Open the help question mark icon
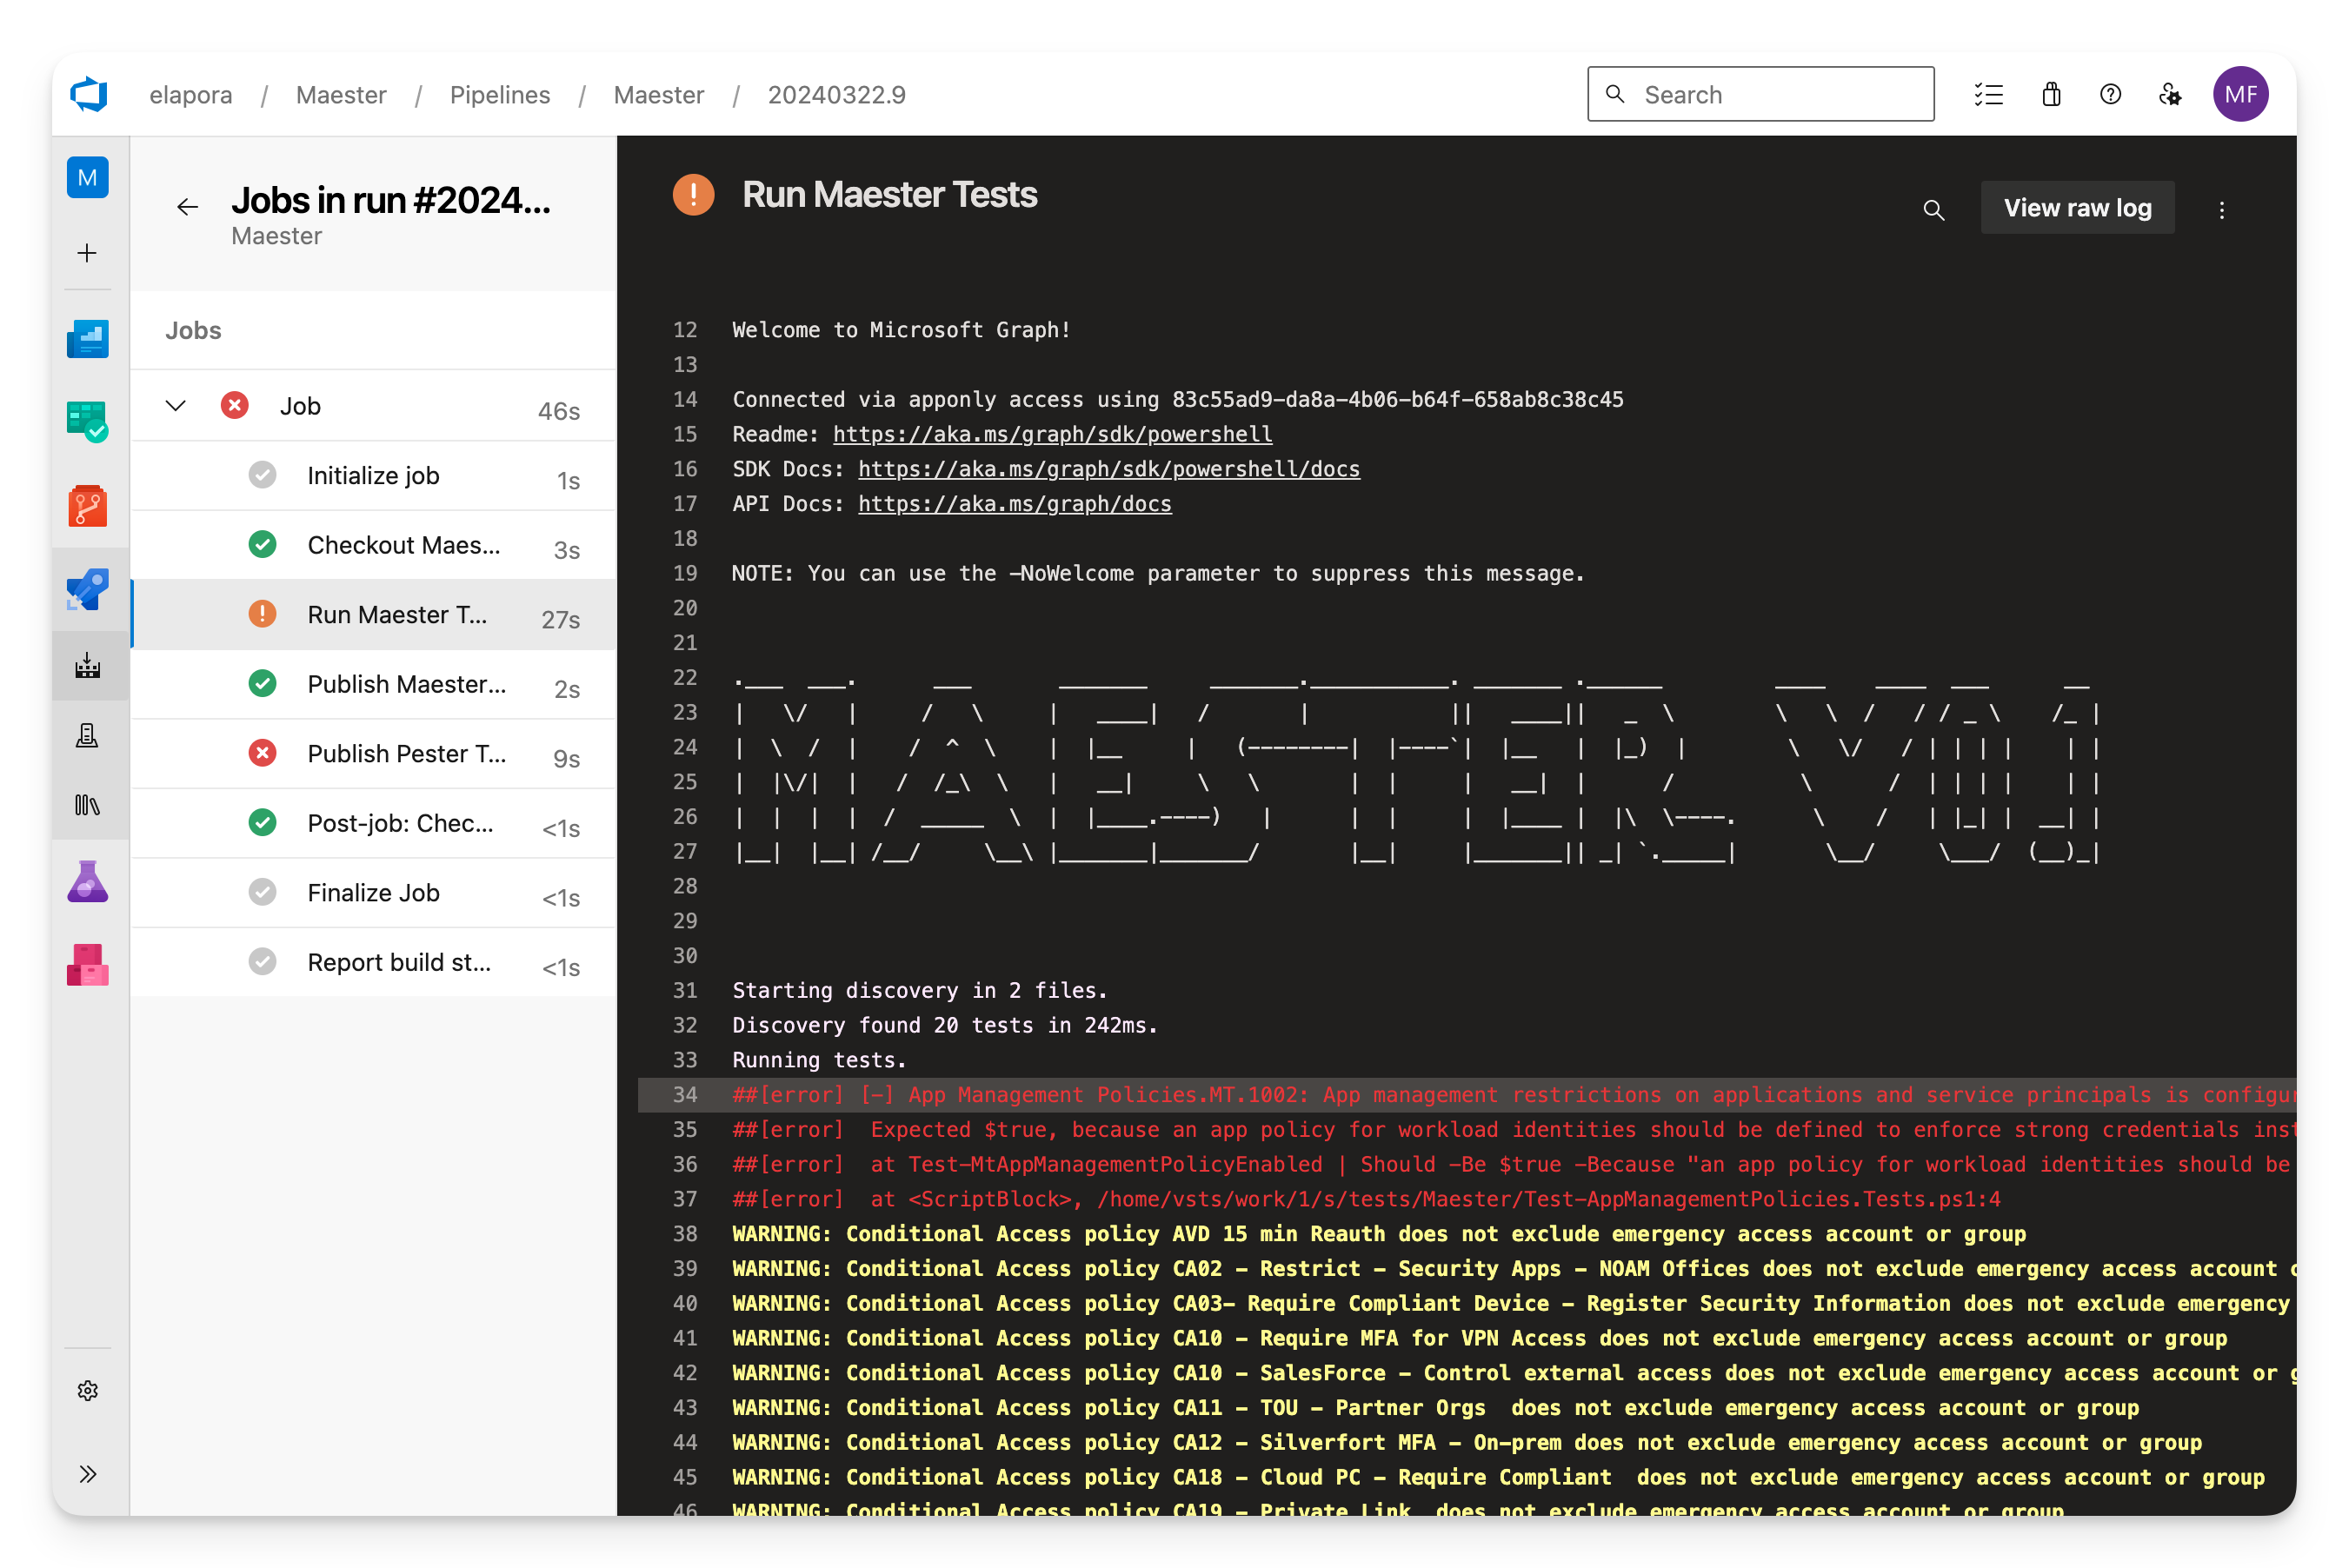This screenshot has width=2349, height=1568. pyautogui.click(x=2110, y=95)
